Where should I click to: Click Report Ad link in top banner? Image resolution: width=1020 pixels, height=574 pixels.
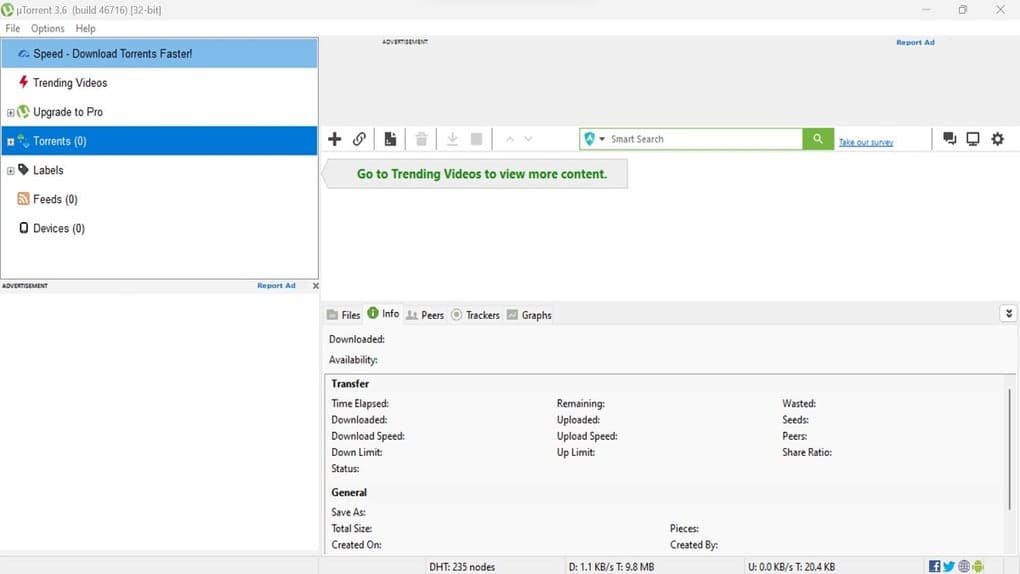[x=915, y=42]
